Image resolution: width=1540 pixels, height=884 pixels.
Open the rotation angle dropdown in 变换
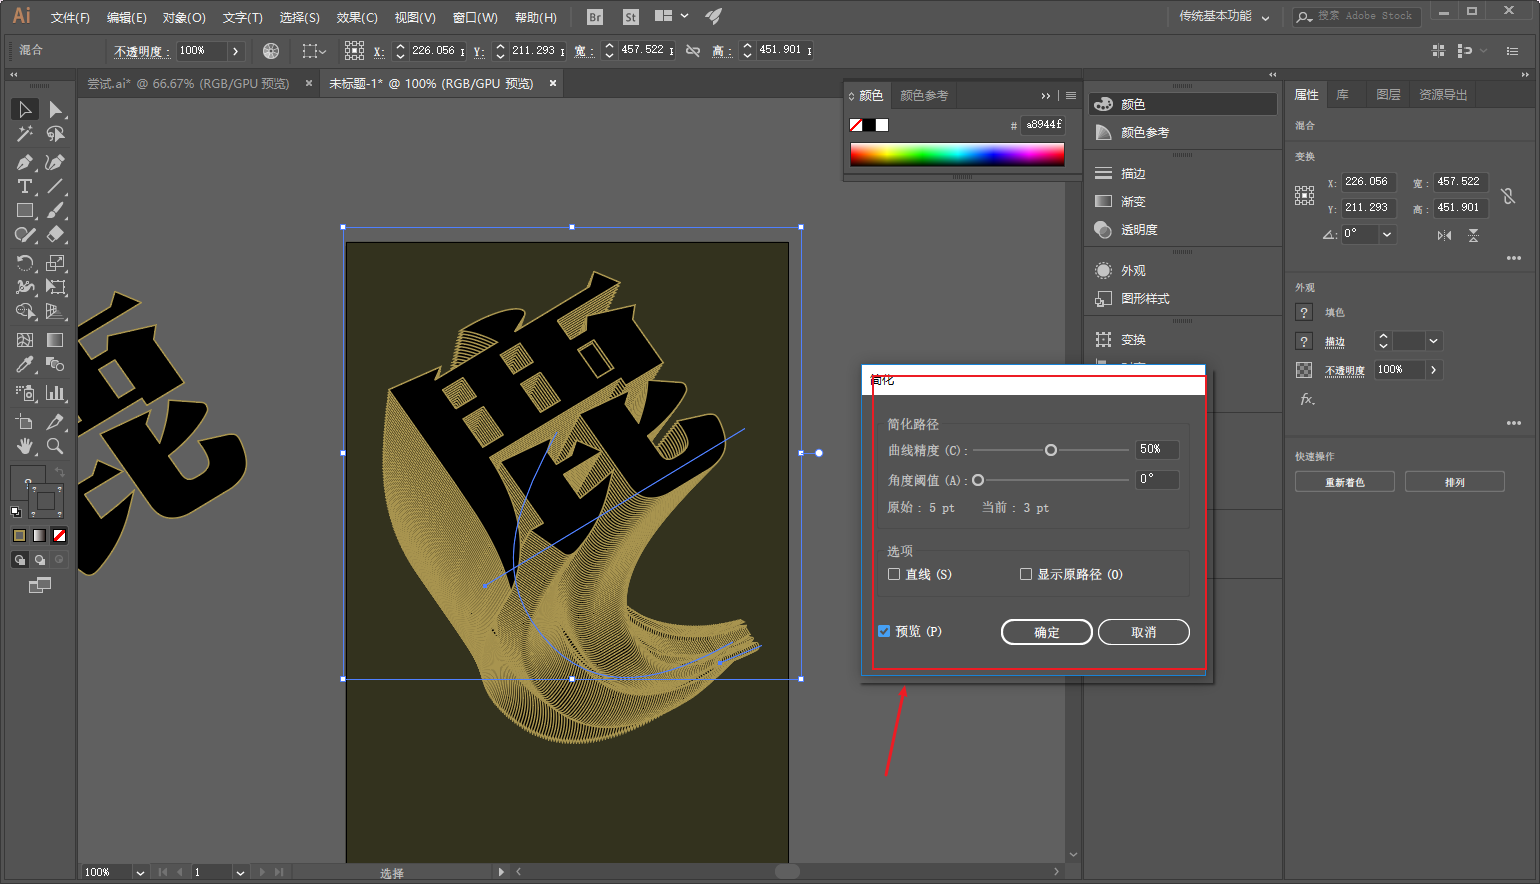[1387, 234]
